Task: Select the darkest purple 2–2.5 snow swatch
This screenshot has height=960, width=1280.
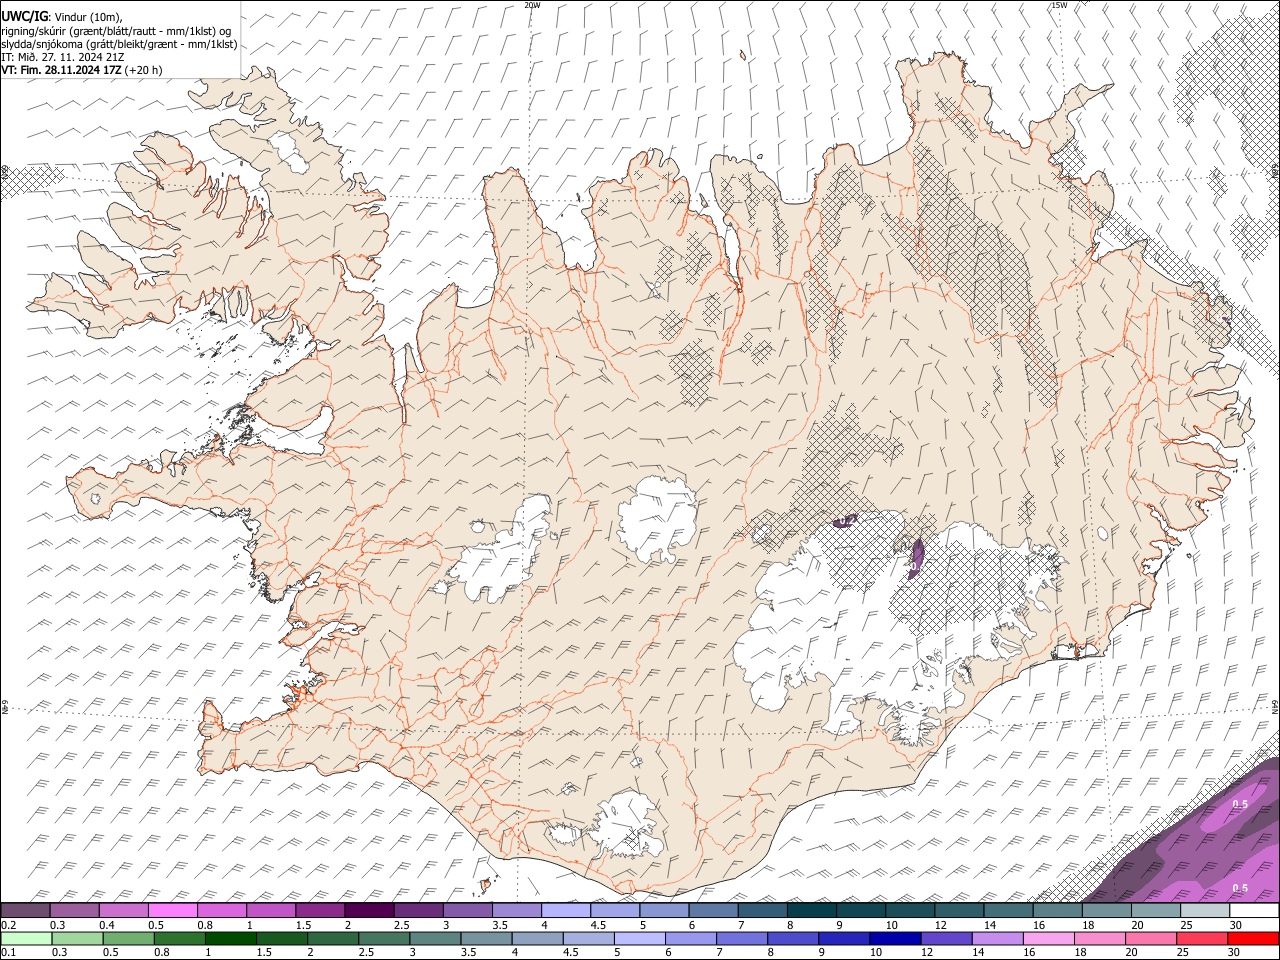Action: (368, 911)
